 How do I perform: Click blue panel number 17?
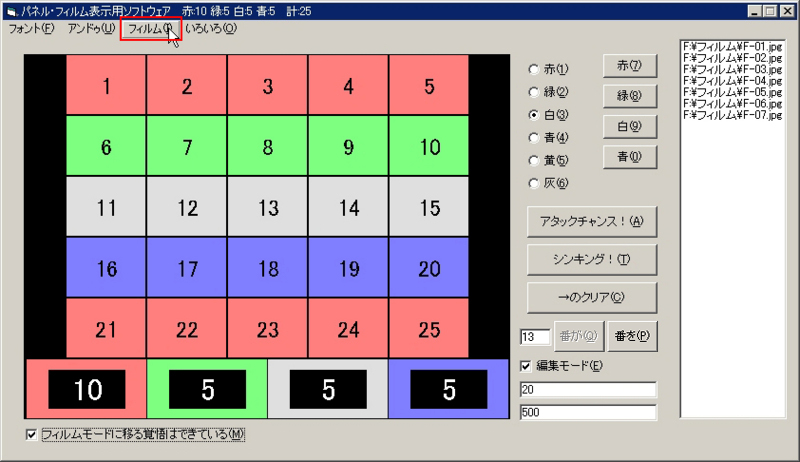pos(187,267)
